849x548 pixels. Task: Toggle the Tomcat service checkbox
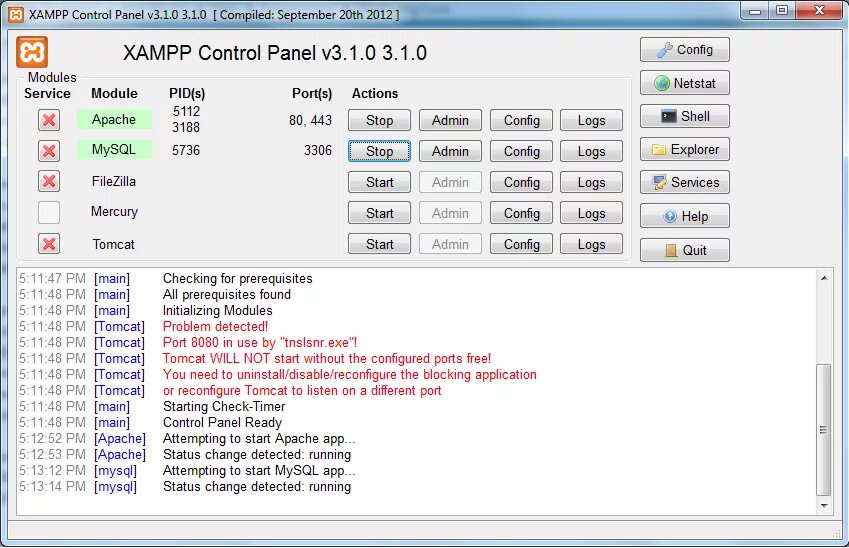click(49, 244)
